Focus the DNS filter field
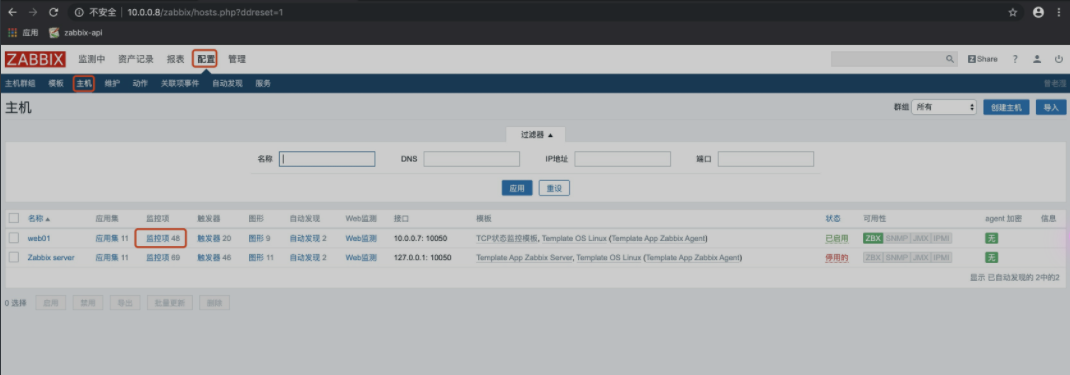Image resolution: width=1070 pixels, height=375 pixels. click(472, 159)
